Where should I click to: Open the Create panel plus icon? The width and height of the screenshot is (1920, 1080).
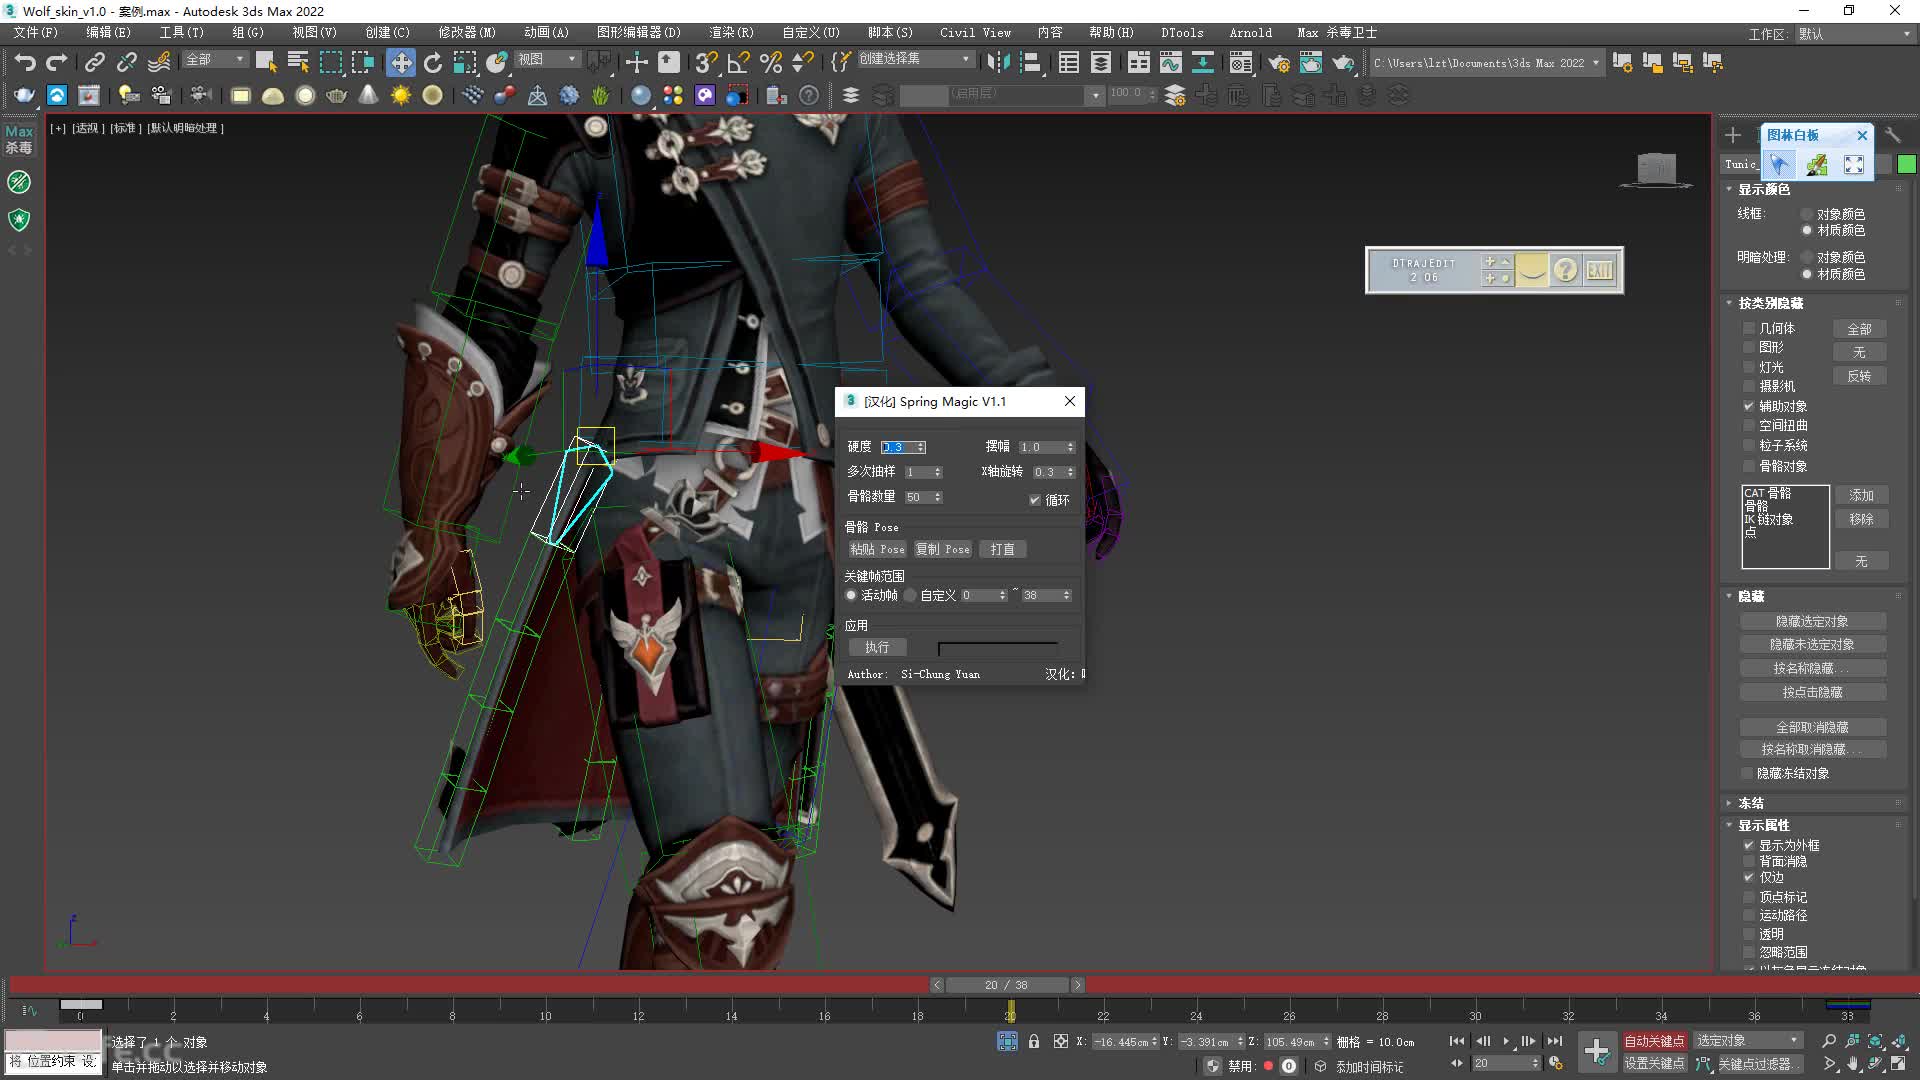[x=1733, y=135]
